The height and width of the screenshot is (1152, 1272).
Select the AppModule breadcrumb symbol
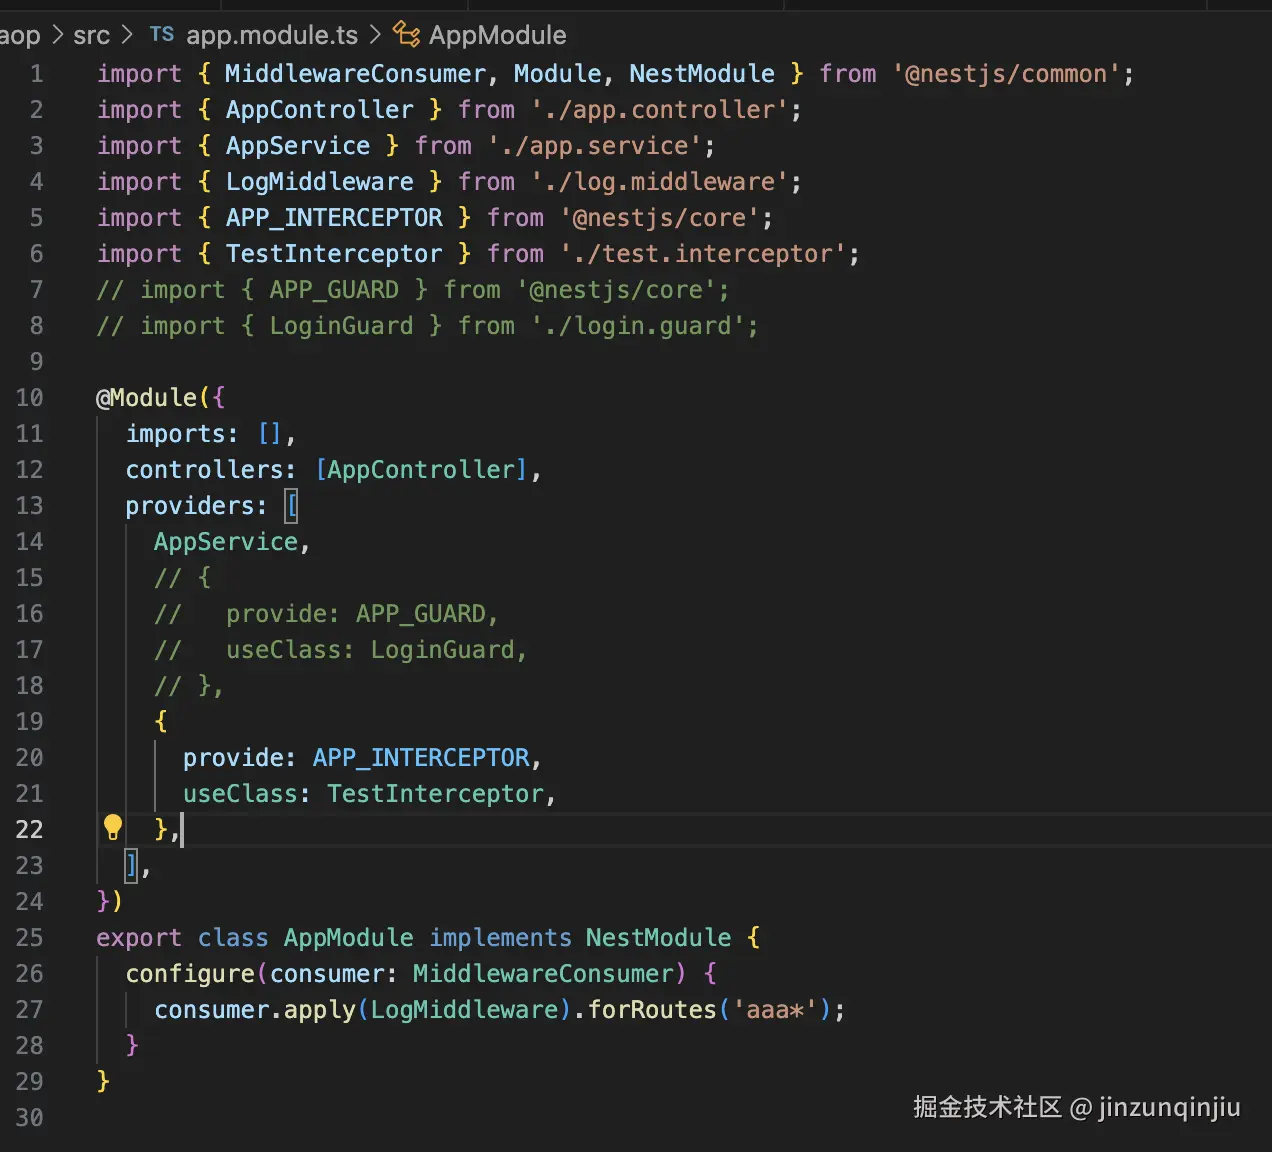point(497,36)
